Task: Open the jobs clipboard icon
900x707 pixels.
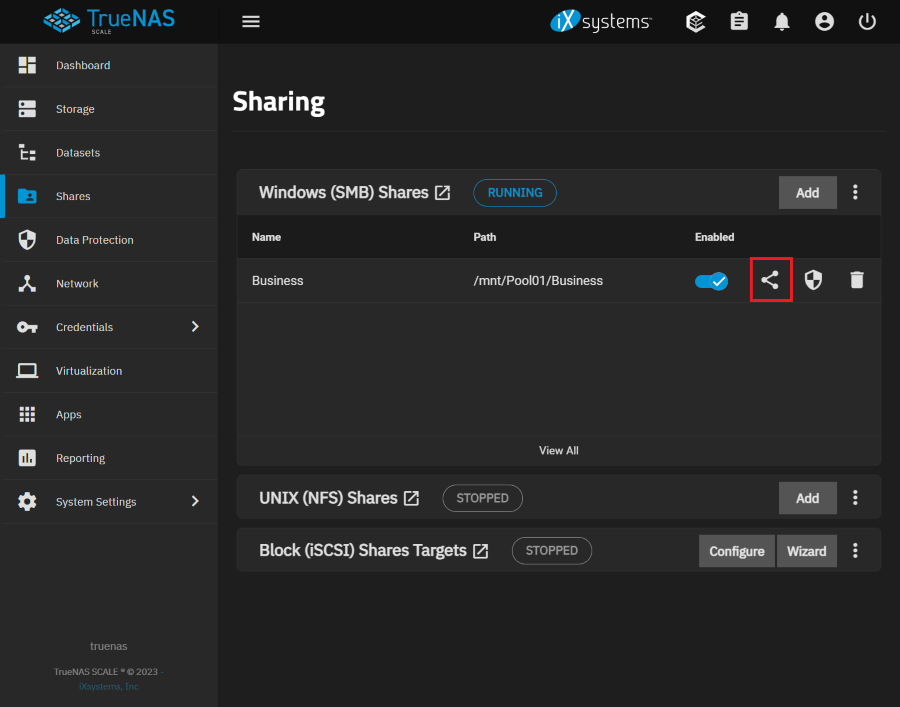Action: point(739,21)
